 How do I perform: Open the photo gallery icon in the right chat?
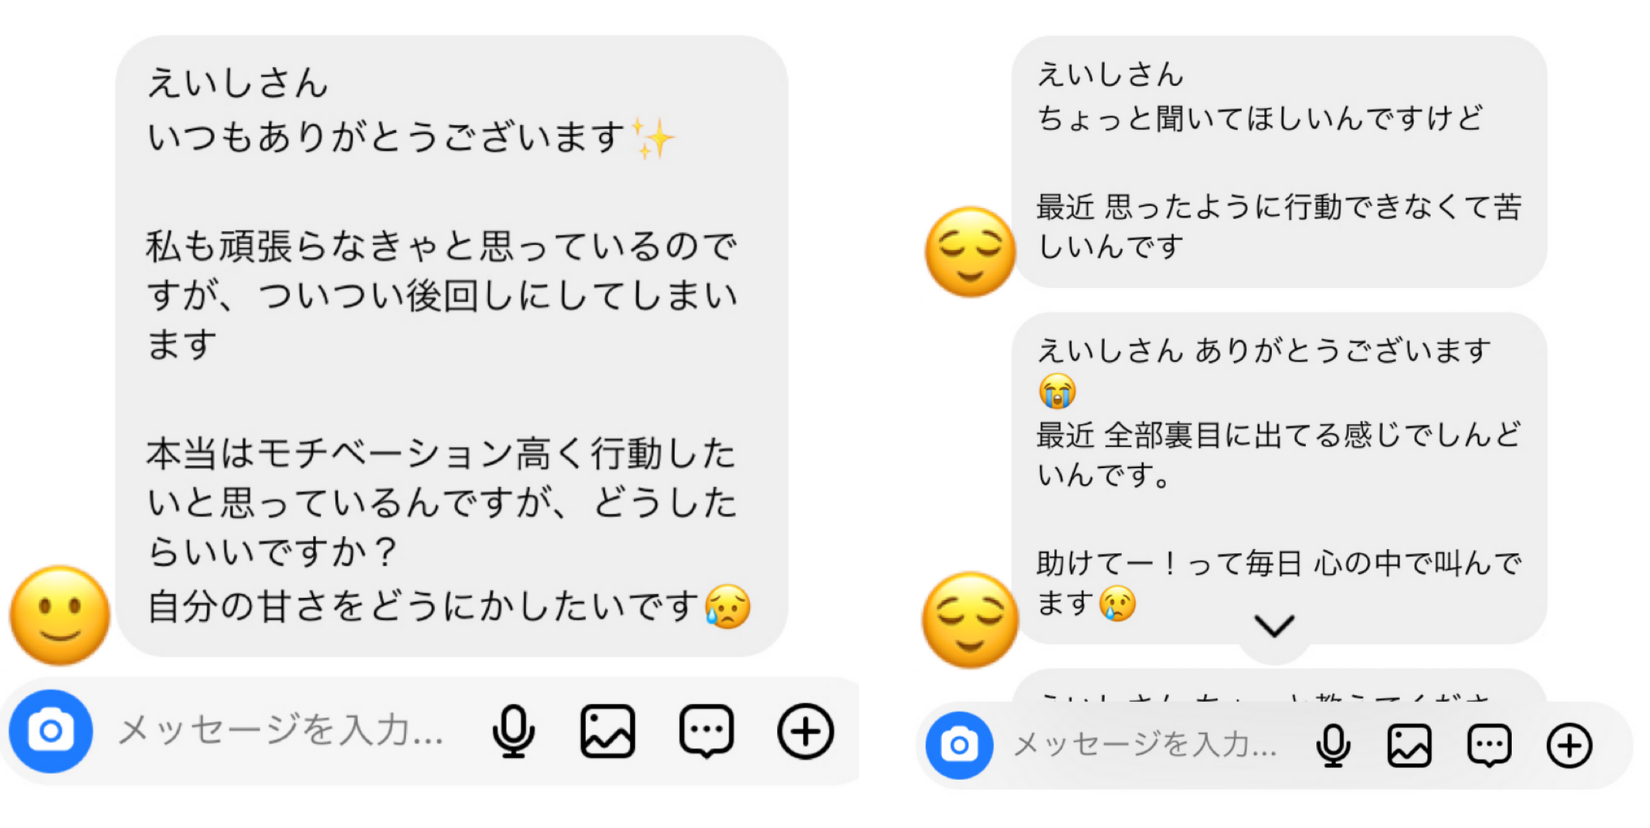coord(1409,745)
